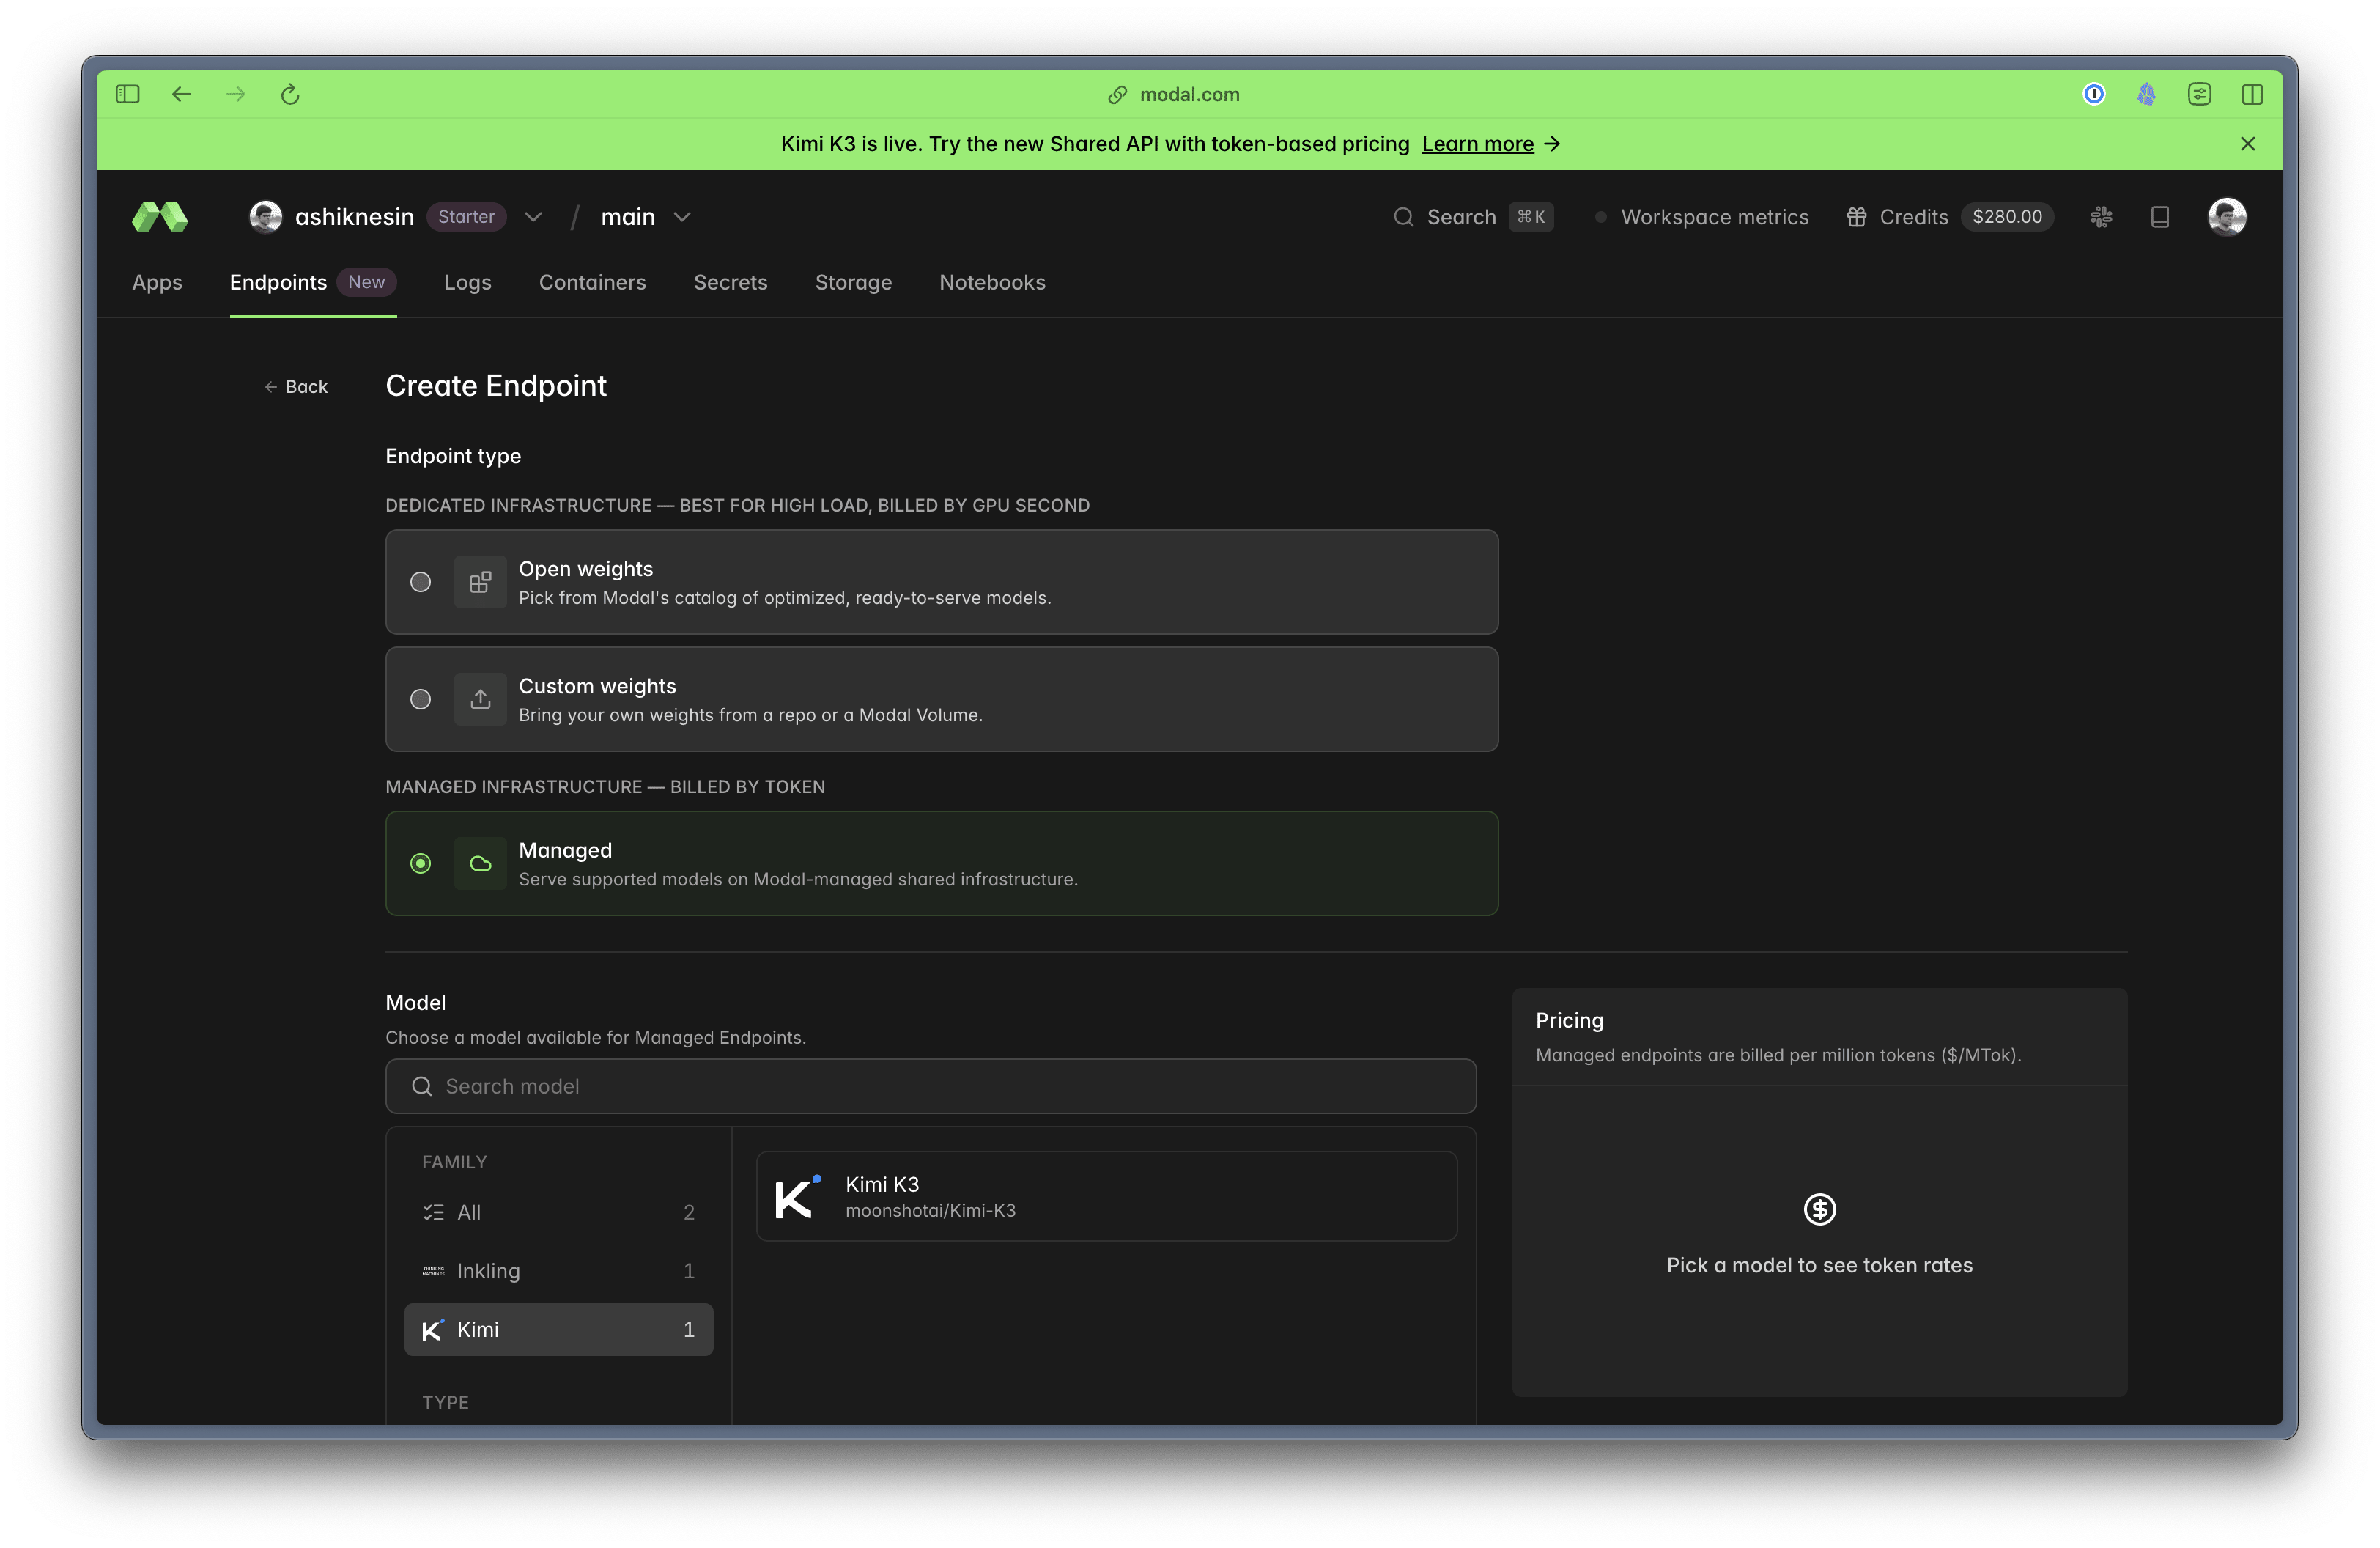This screenshot has width=2380, height=1548.
Task: Expand the main environment dropdown
Action: pos(682,217)
